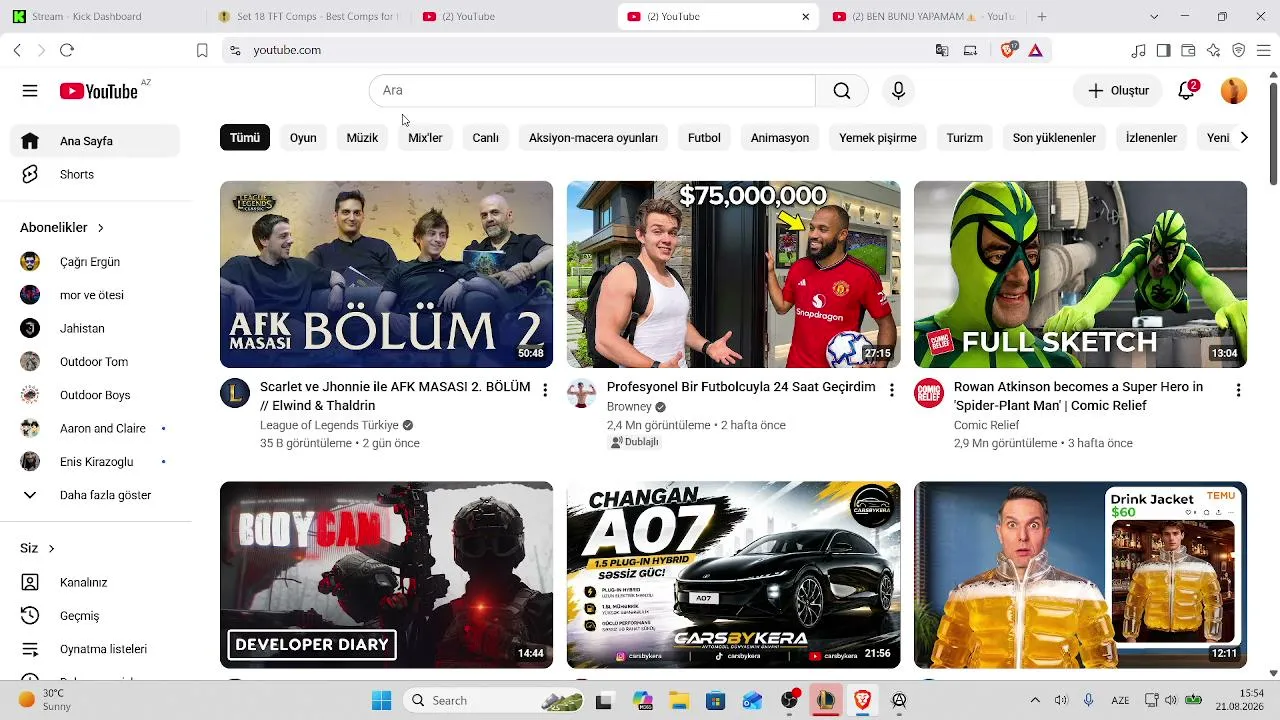Open a new browser tab
1280x720 pixels.
(1041, 17)
